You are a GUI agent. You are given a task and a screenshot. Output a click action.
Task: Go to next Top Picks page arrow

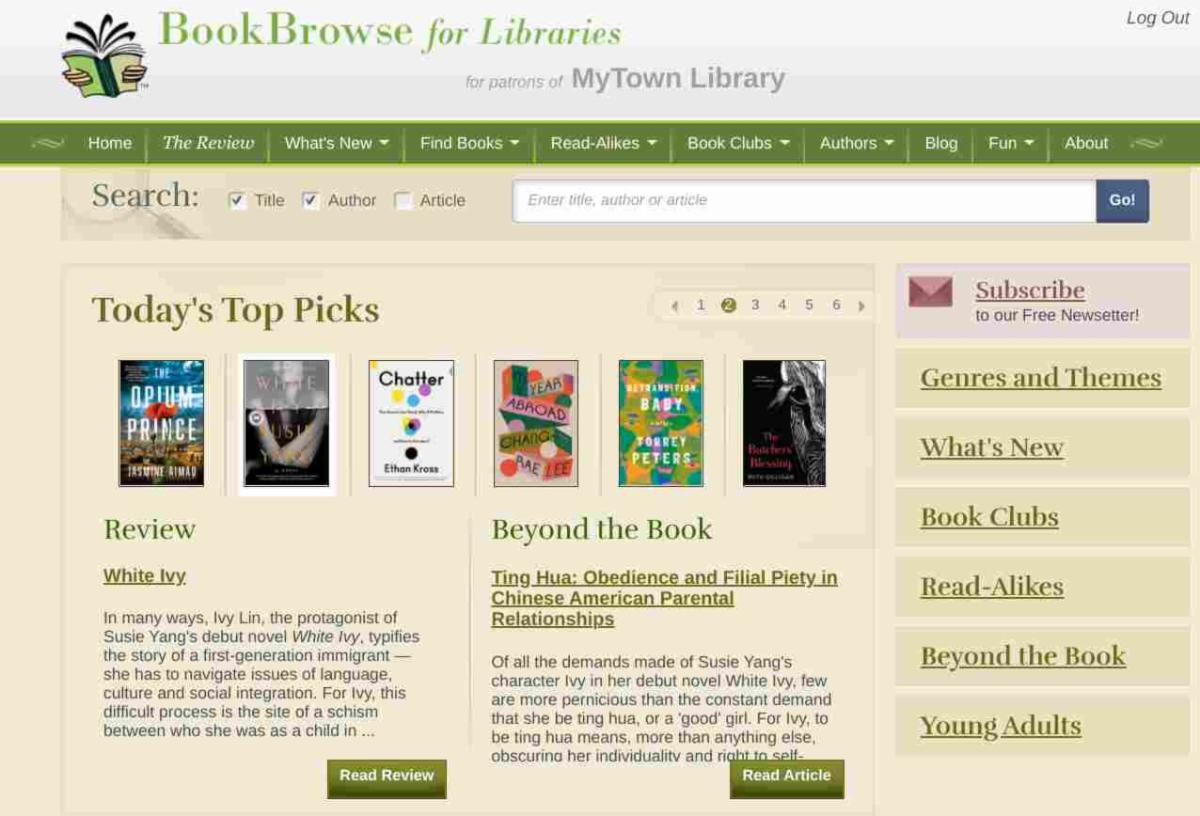point(862,306)
